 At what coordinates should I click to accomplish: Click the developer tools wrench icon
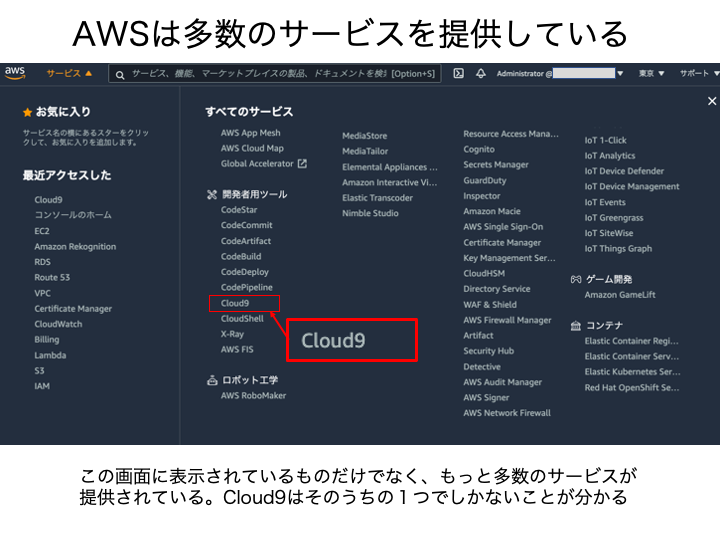pos(212,195)
